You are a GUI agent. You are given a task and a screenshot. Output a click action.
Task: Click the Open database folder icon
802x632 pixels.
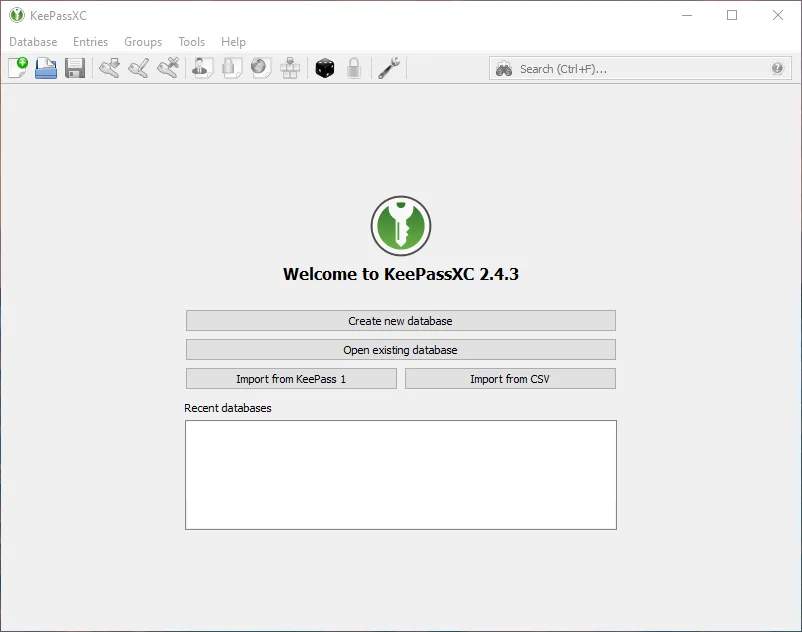[46, 68]
